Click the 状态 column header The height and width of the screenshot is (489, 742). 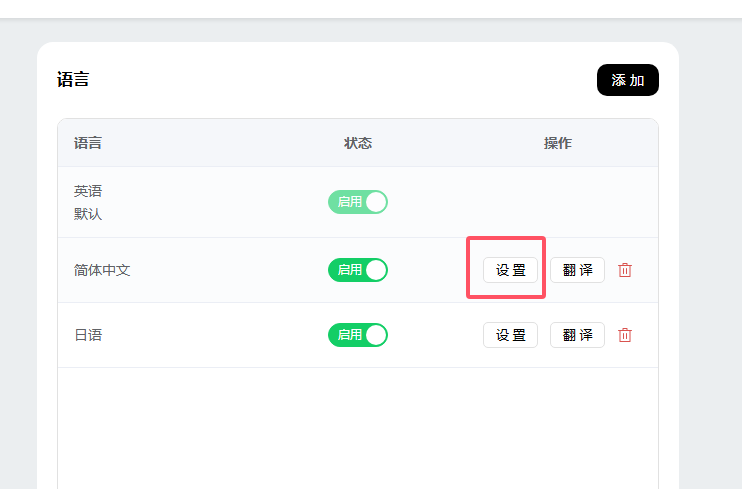click(x=358, y=143)
